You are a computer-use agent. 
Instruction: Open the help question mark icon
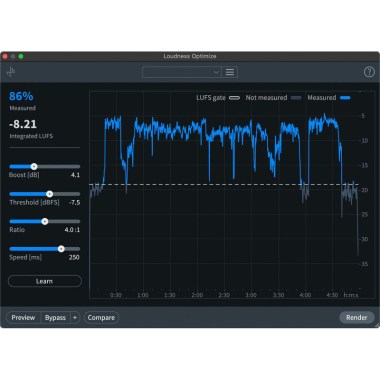point(369,72)
